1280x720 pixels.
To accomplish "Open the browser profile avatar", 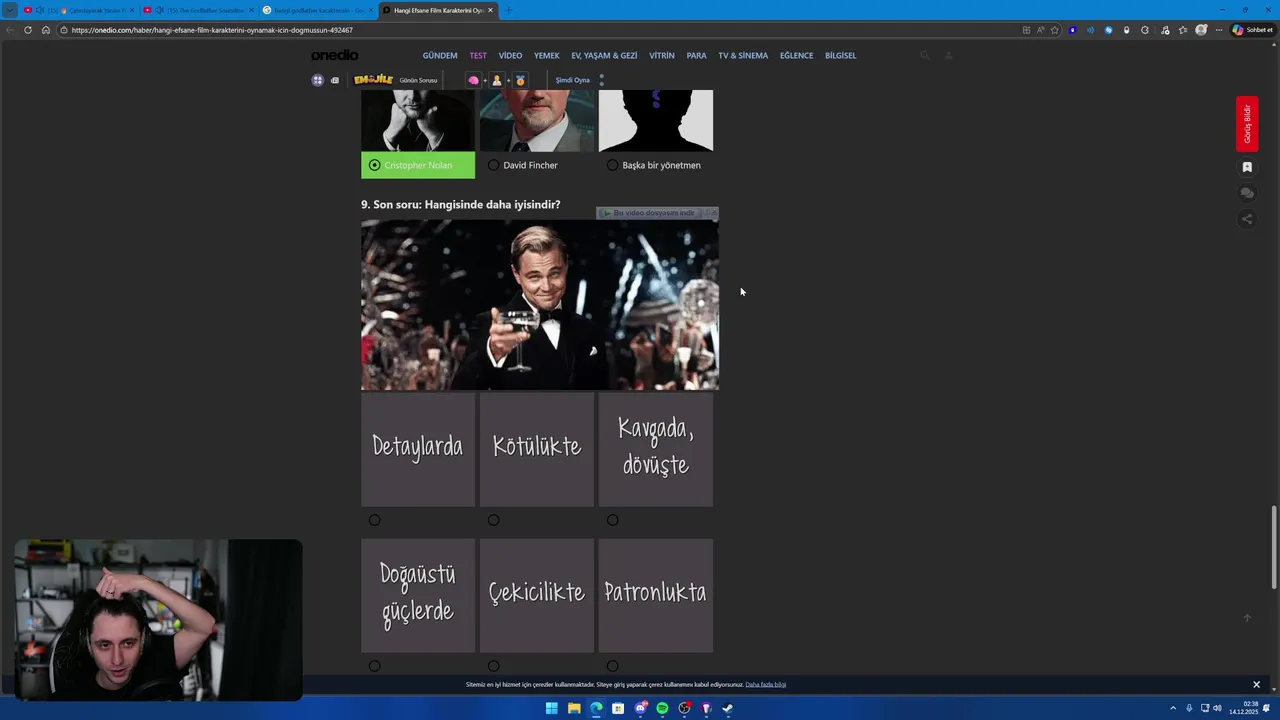I will click(1201, 30).
